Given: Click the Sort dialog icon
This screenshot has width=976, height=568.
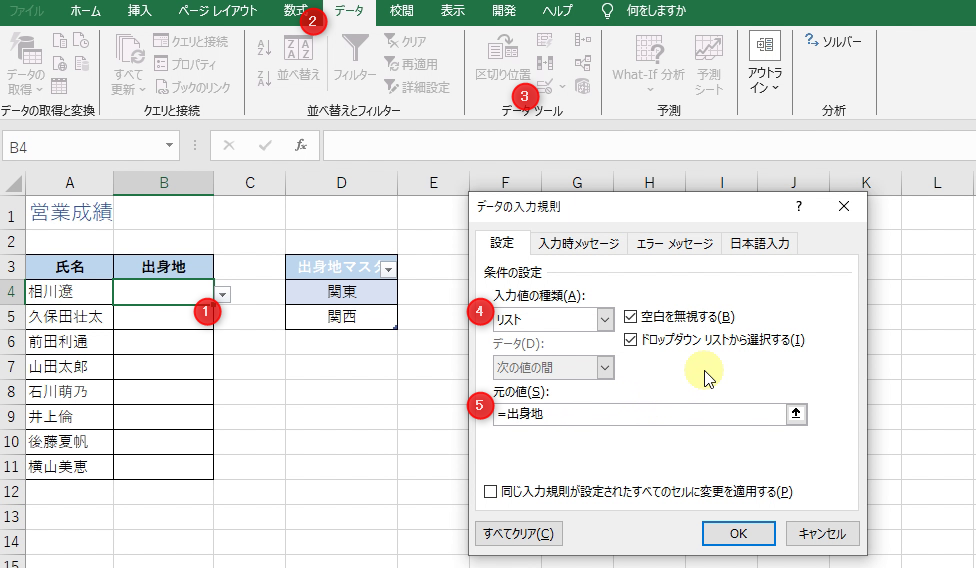Looking at the screenshot, I should tap(298, 49).
